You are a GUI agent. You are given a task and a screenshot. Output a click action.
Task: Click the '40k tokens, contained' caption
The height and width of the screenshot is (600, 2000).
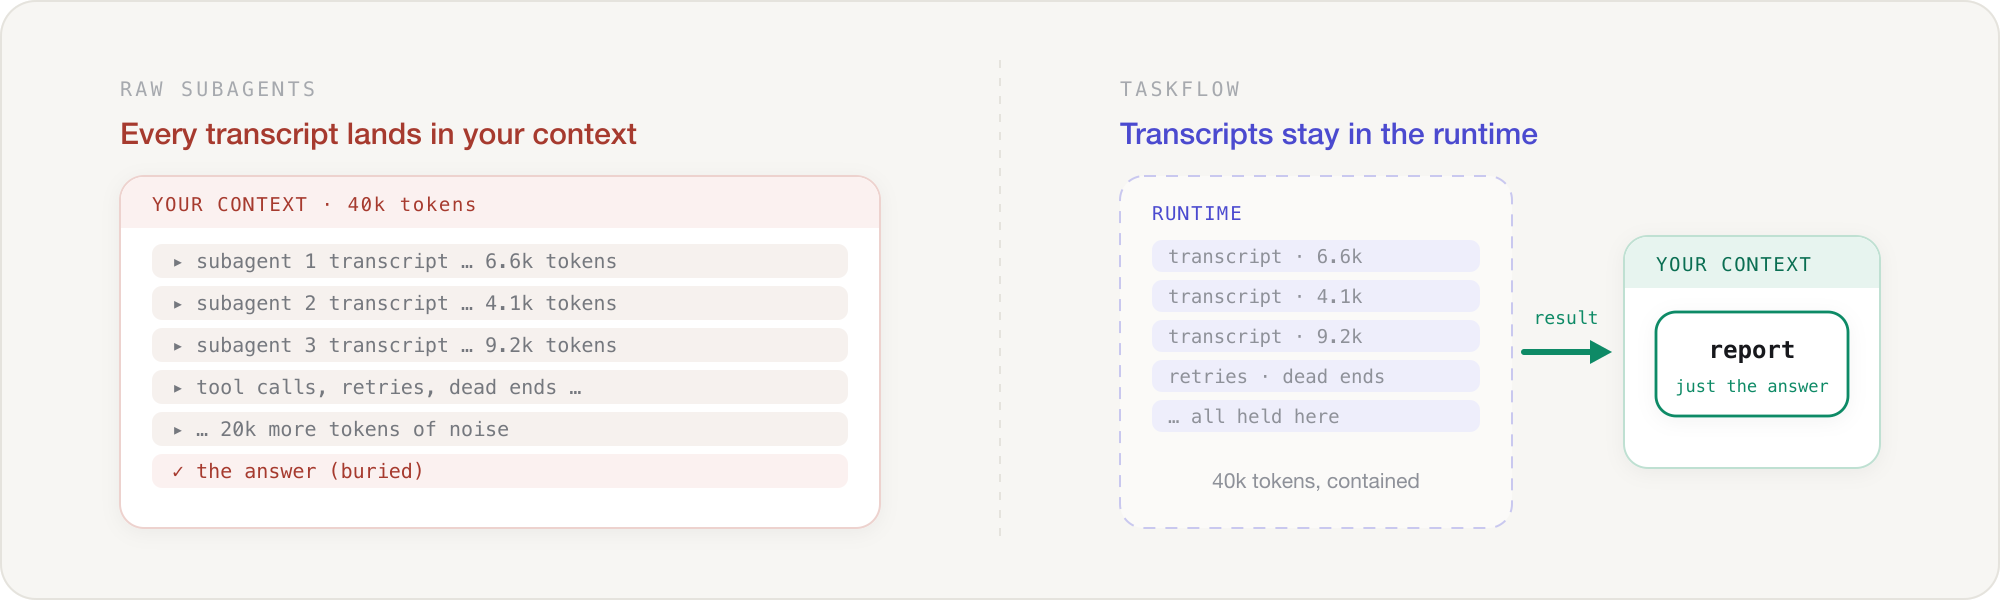pos(1316,481)
